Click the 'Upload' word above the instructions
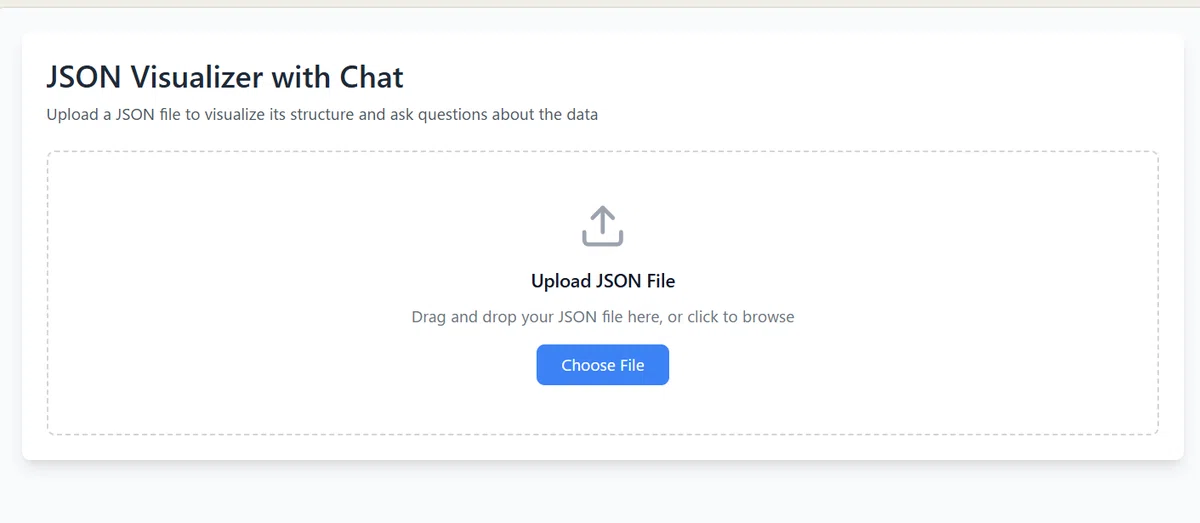This screenshot has height=523, width=1200. [560, 281]
